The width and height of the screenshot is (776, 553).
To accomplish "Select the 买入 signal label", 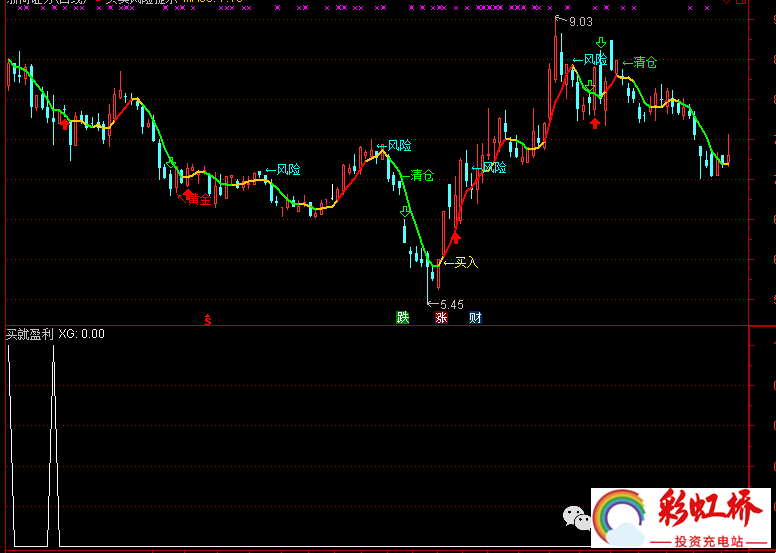I will [461, 263].
